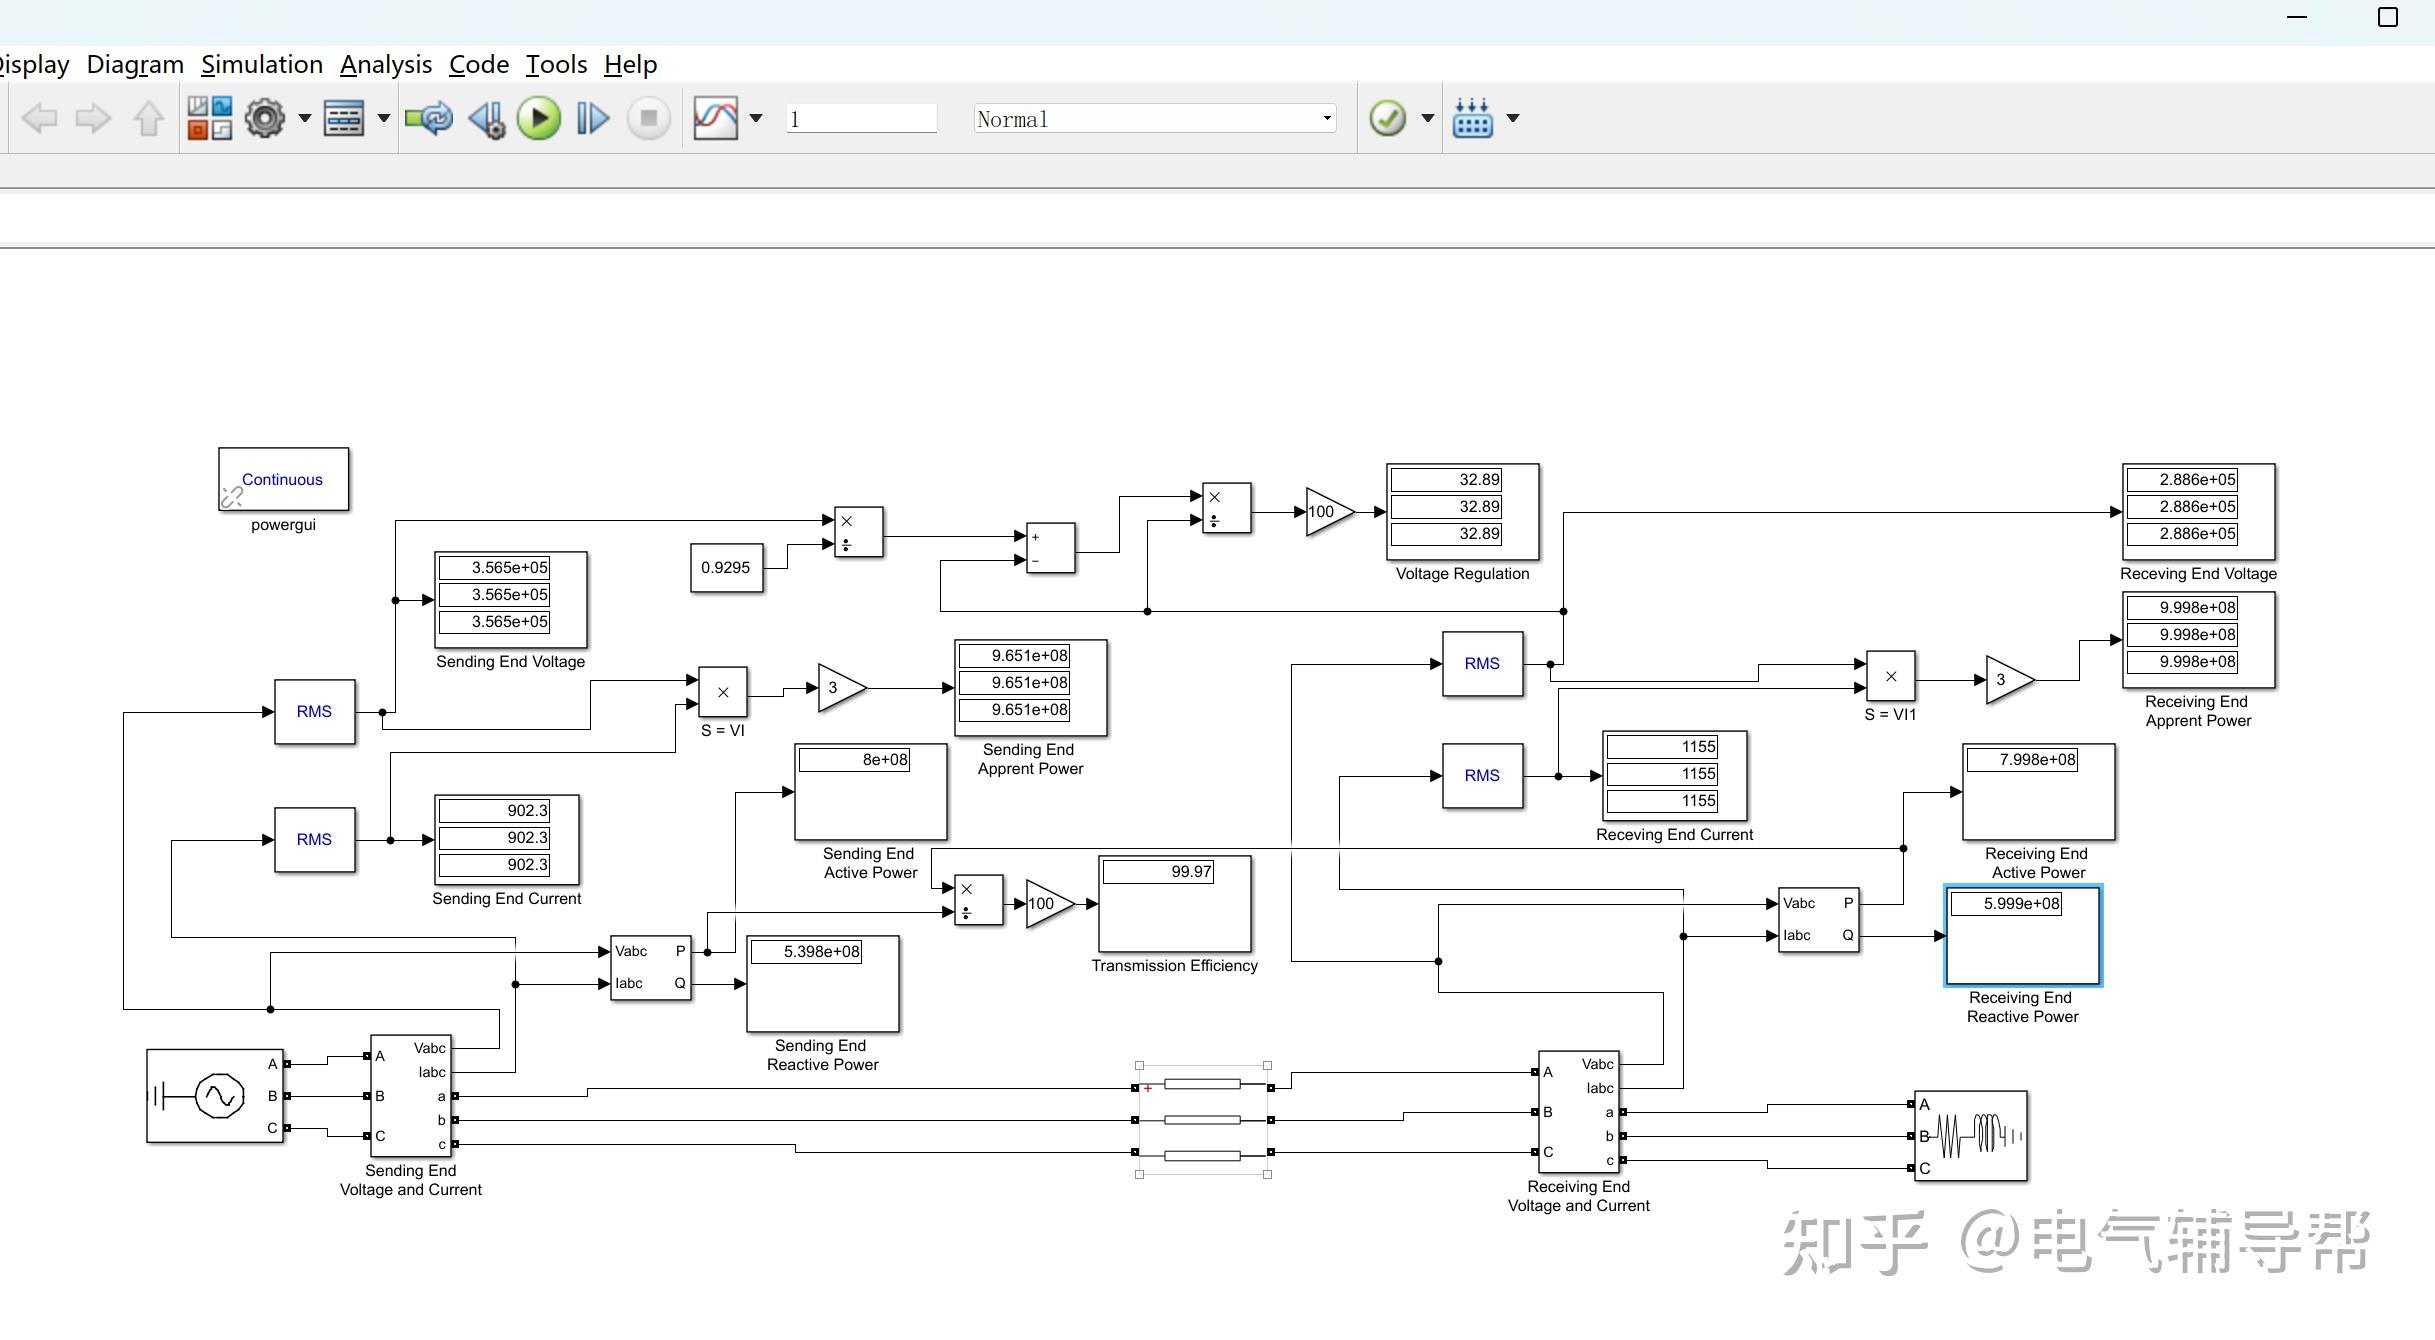Click the simulation stop time field showing 1
Viewport: 2435px width, 1340px height.
[860, 118]
